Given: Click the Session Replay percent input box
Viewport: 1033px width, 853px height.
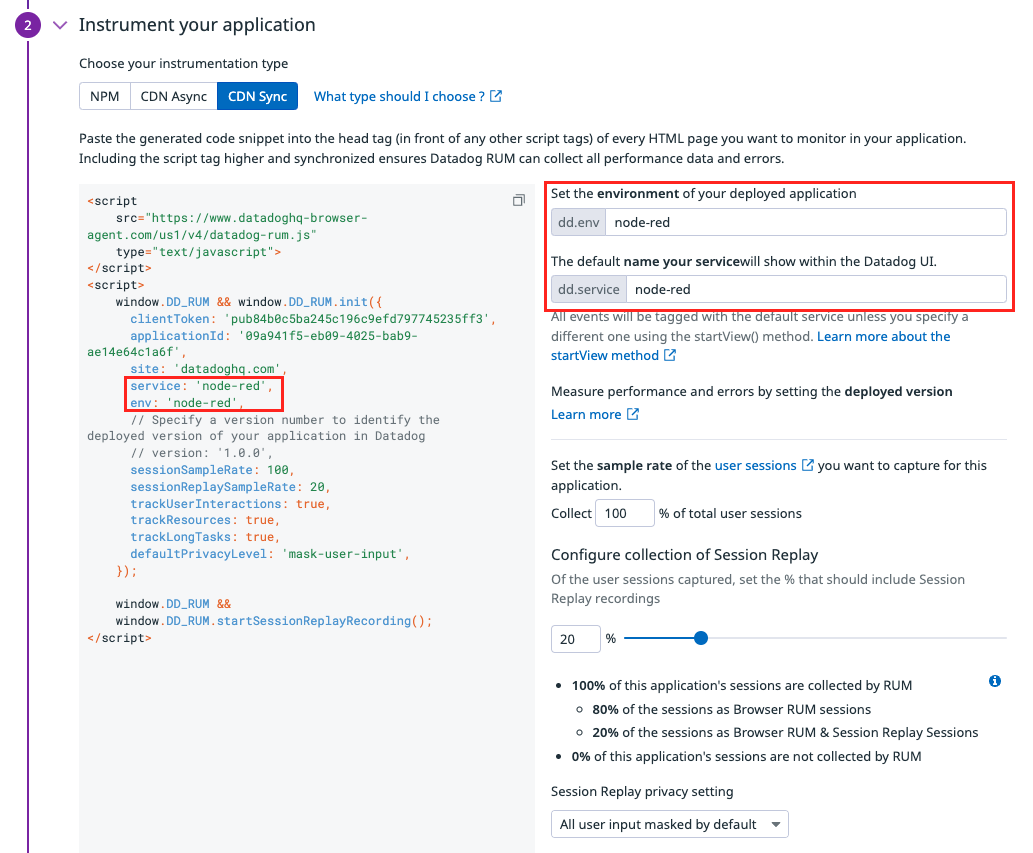Looking at the screenshot, I should coord(576,639).
